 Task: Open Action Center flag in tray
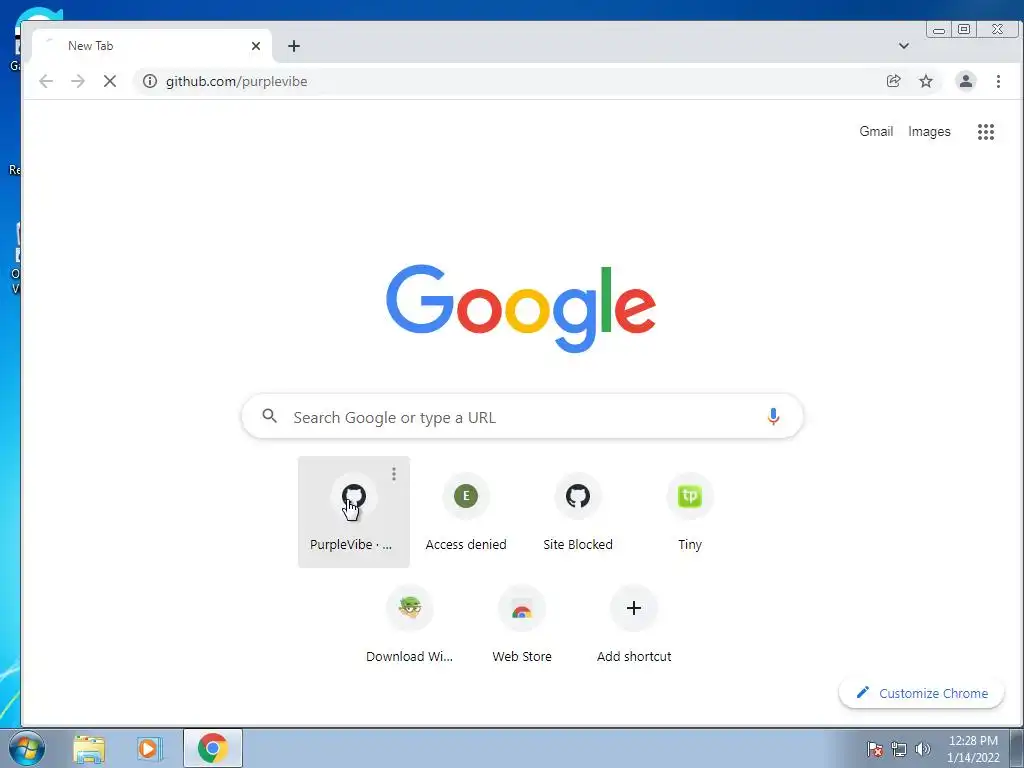[874, 749]
